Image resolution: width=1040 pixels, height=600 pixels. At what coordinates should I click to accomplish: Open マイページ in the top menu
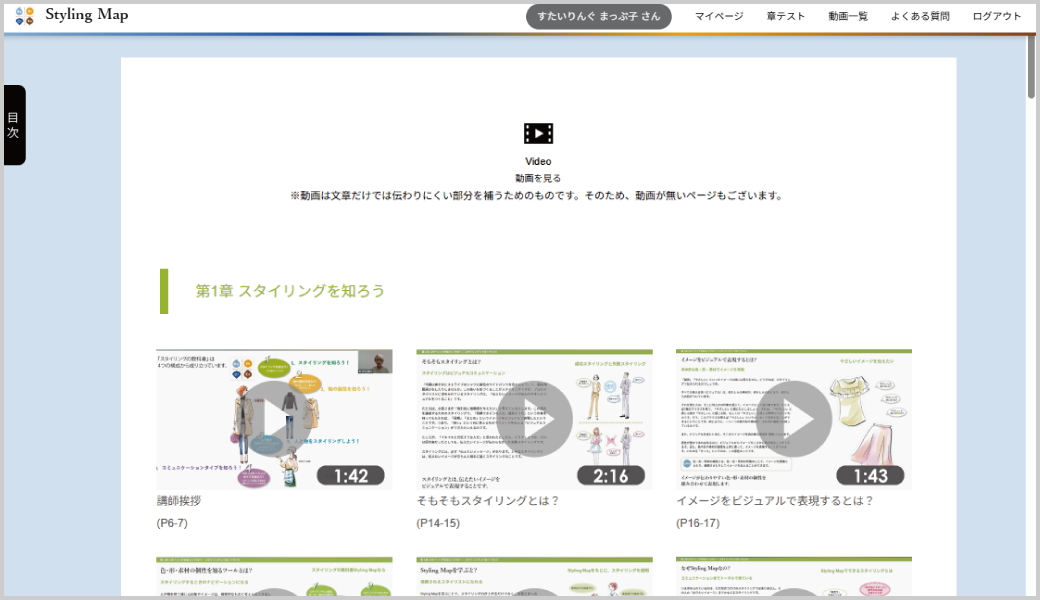click(x=719, y=16)
